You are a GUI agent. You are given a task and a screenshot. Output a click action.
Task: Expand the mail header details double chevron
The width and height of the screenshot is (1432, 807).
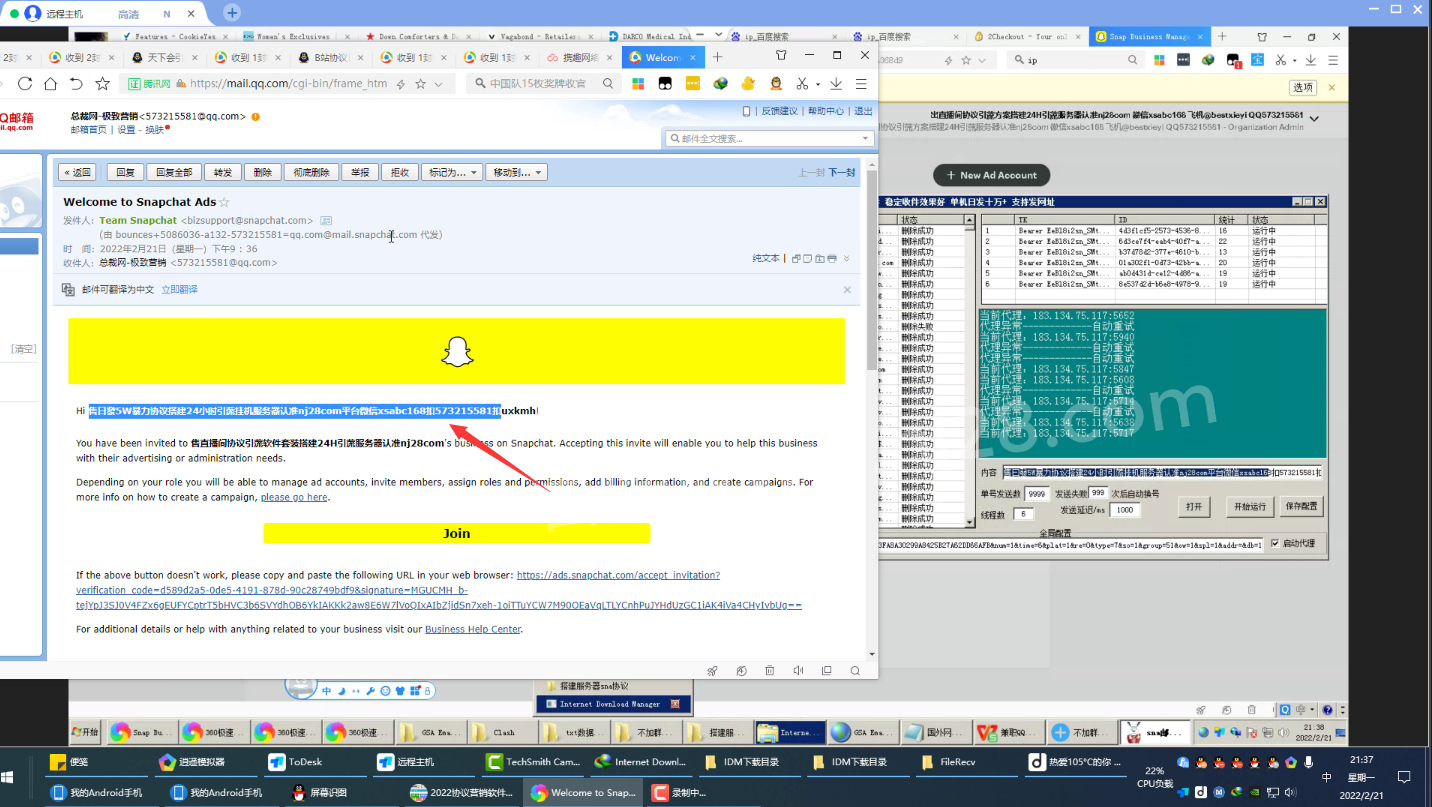(847, 259)
